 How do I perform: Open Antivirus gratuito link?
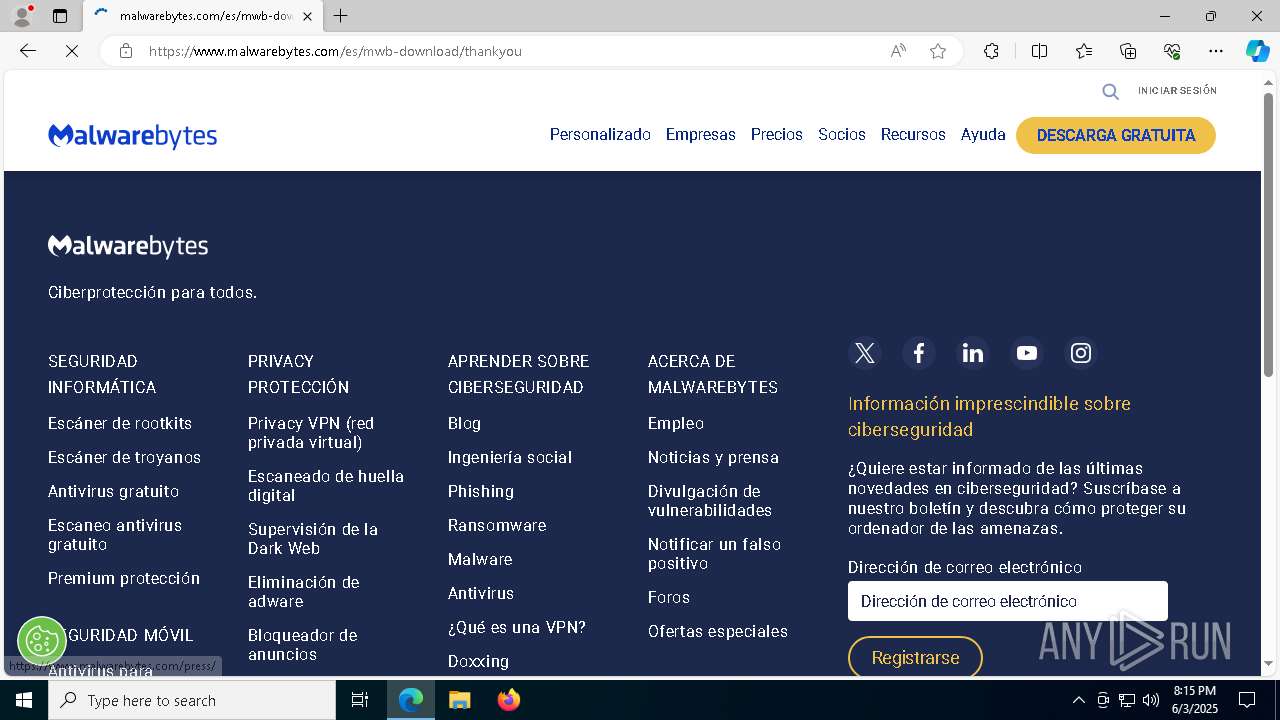tap(114, 491)
